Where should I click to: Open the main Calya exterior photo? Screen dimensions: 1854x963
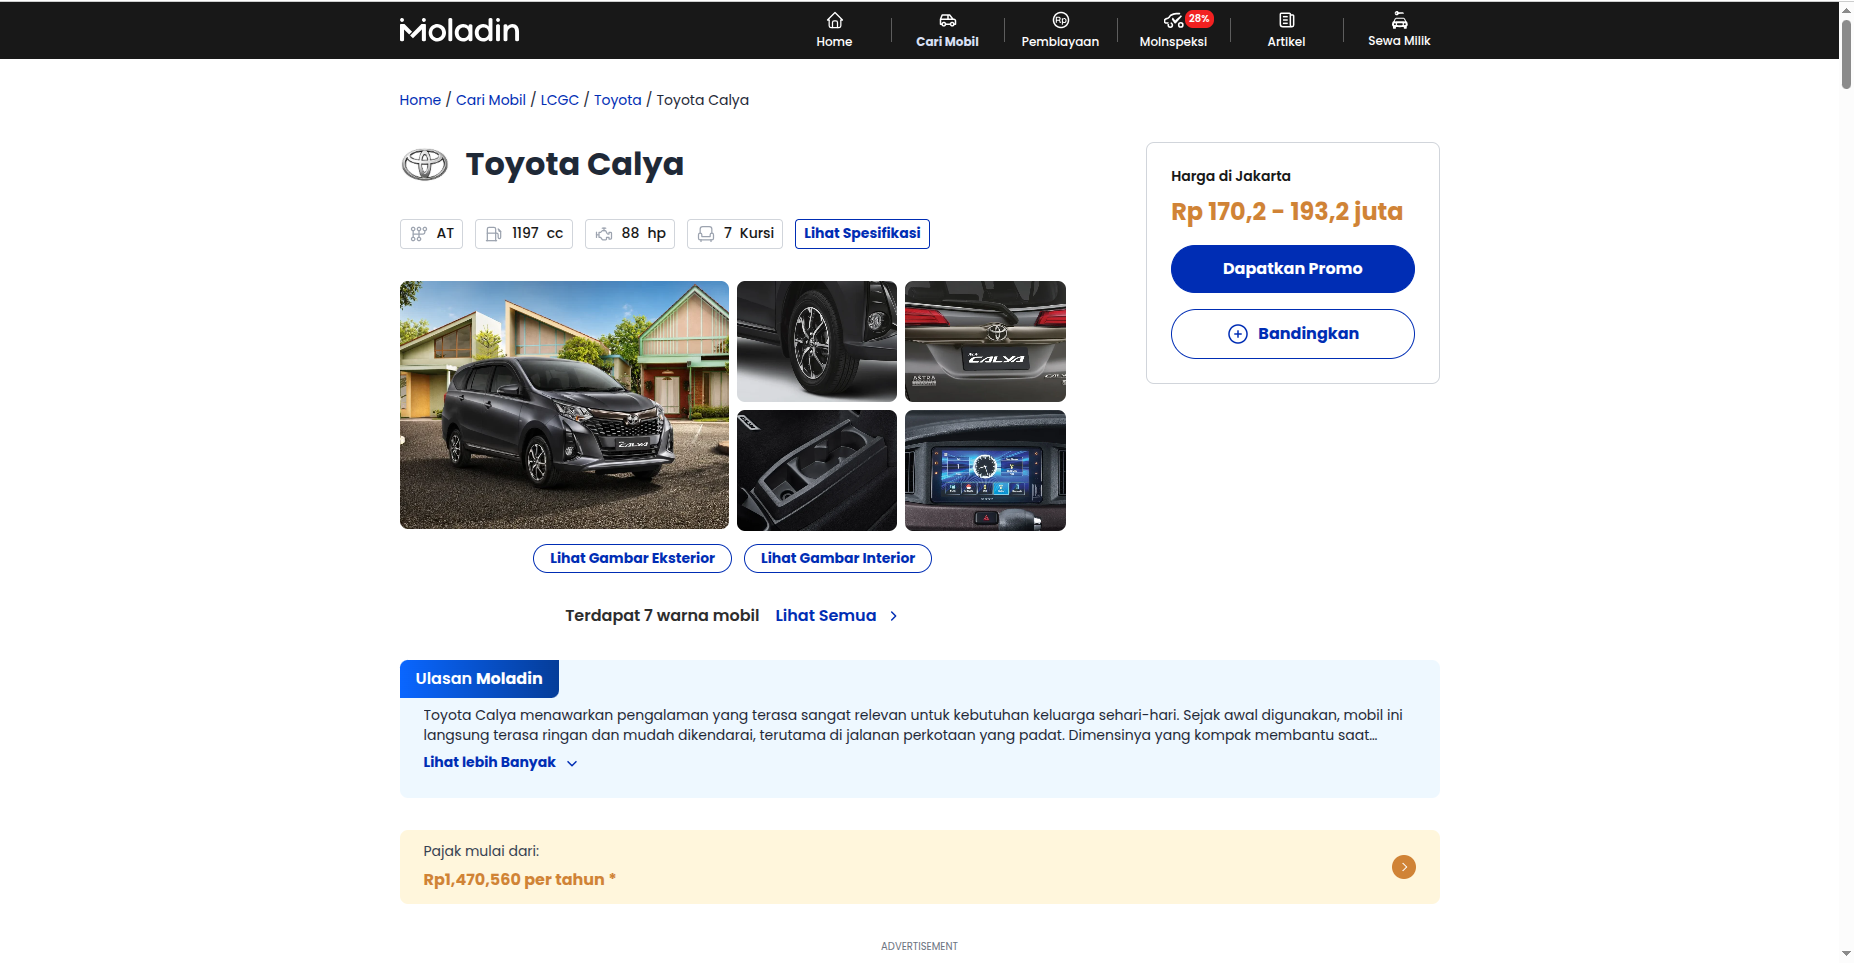564,405
